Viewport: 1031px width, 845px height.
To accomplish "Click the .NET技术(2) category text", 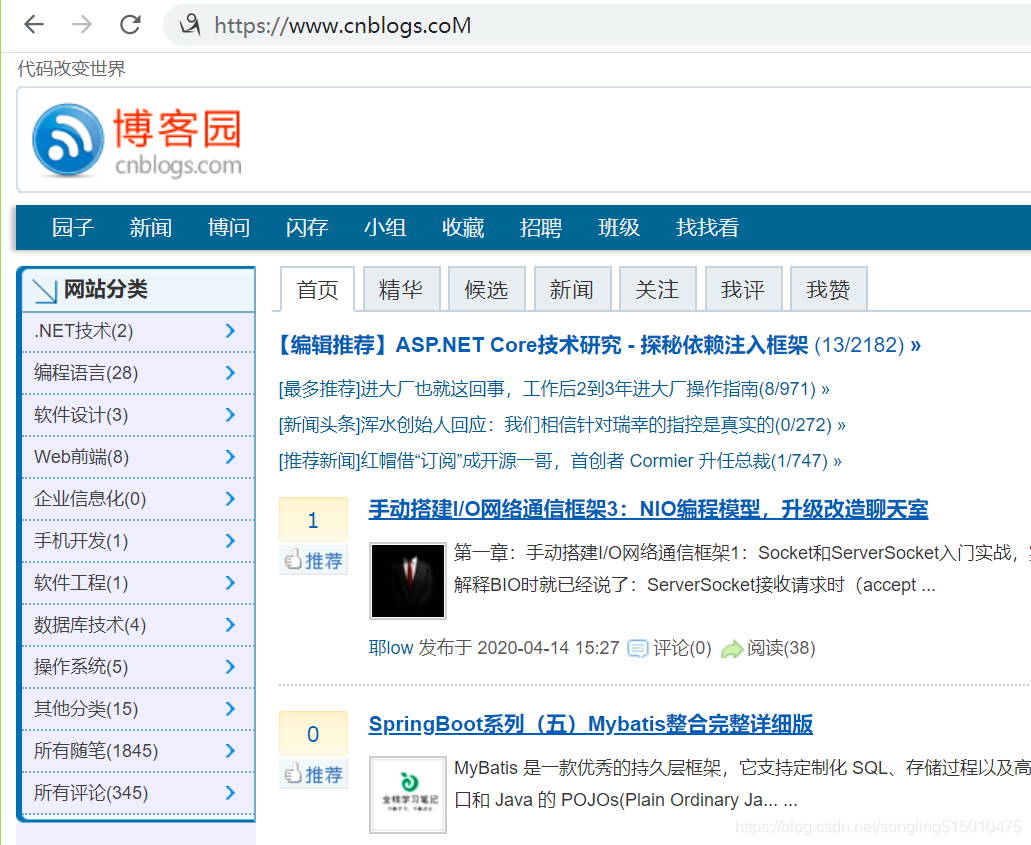I will [x=84, y=331].
